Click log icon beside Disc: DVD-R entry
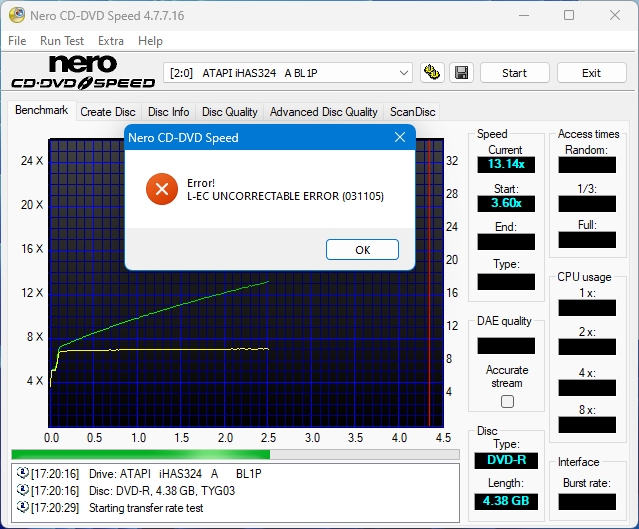Screen dimensions: 639x529 tap(22, 490)
